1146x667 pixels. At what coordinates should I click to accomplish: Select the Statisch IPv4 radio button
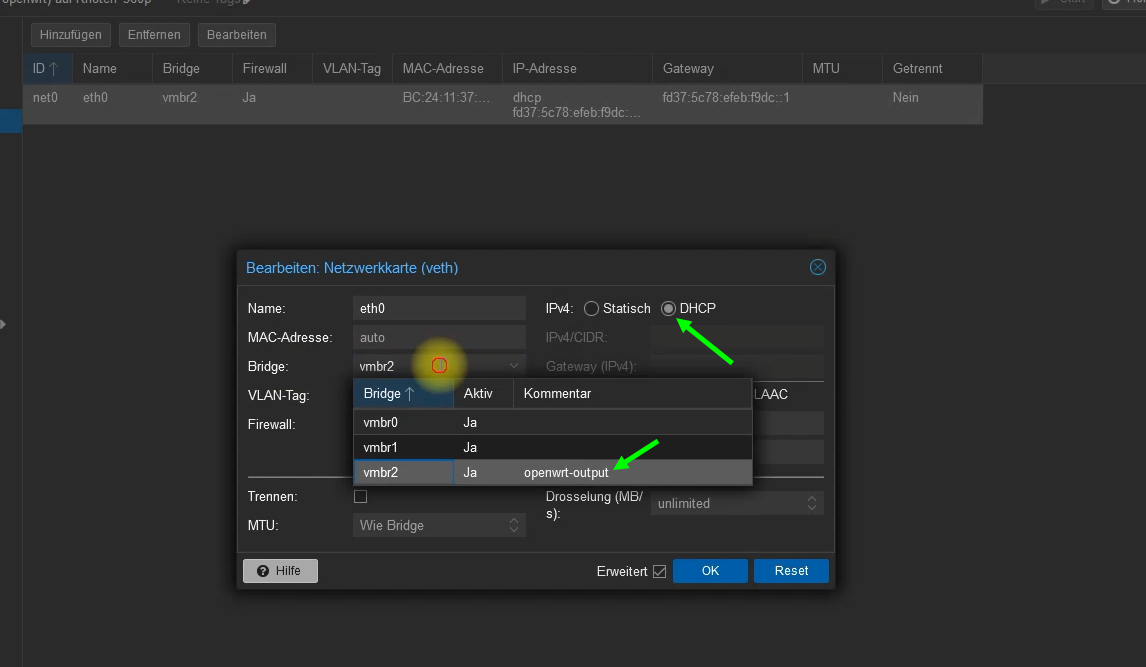(x=591, y=309)
